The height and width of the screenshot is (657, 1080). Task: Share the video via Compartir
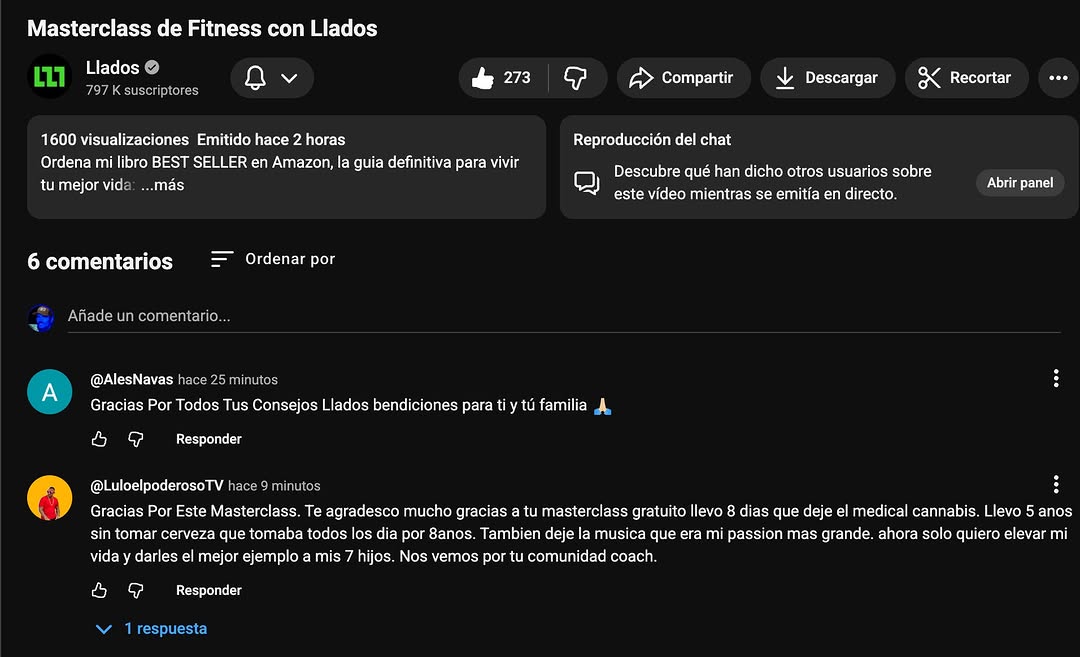coord(683,78)
